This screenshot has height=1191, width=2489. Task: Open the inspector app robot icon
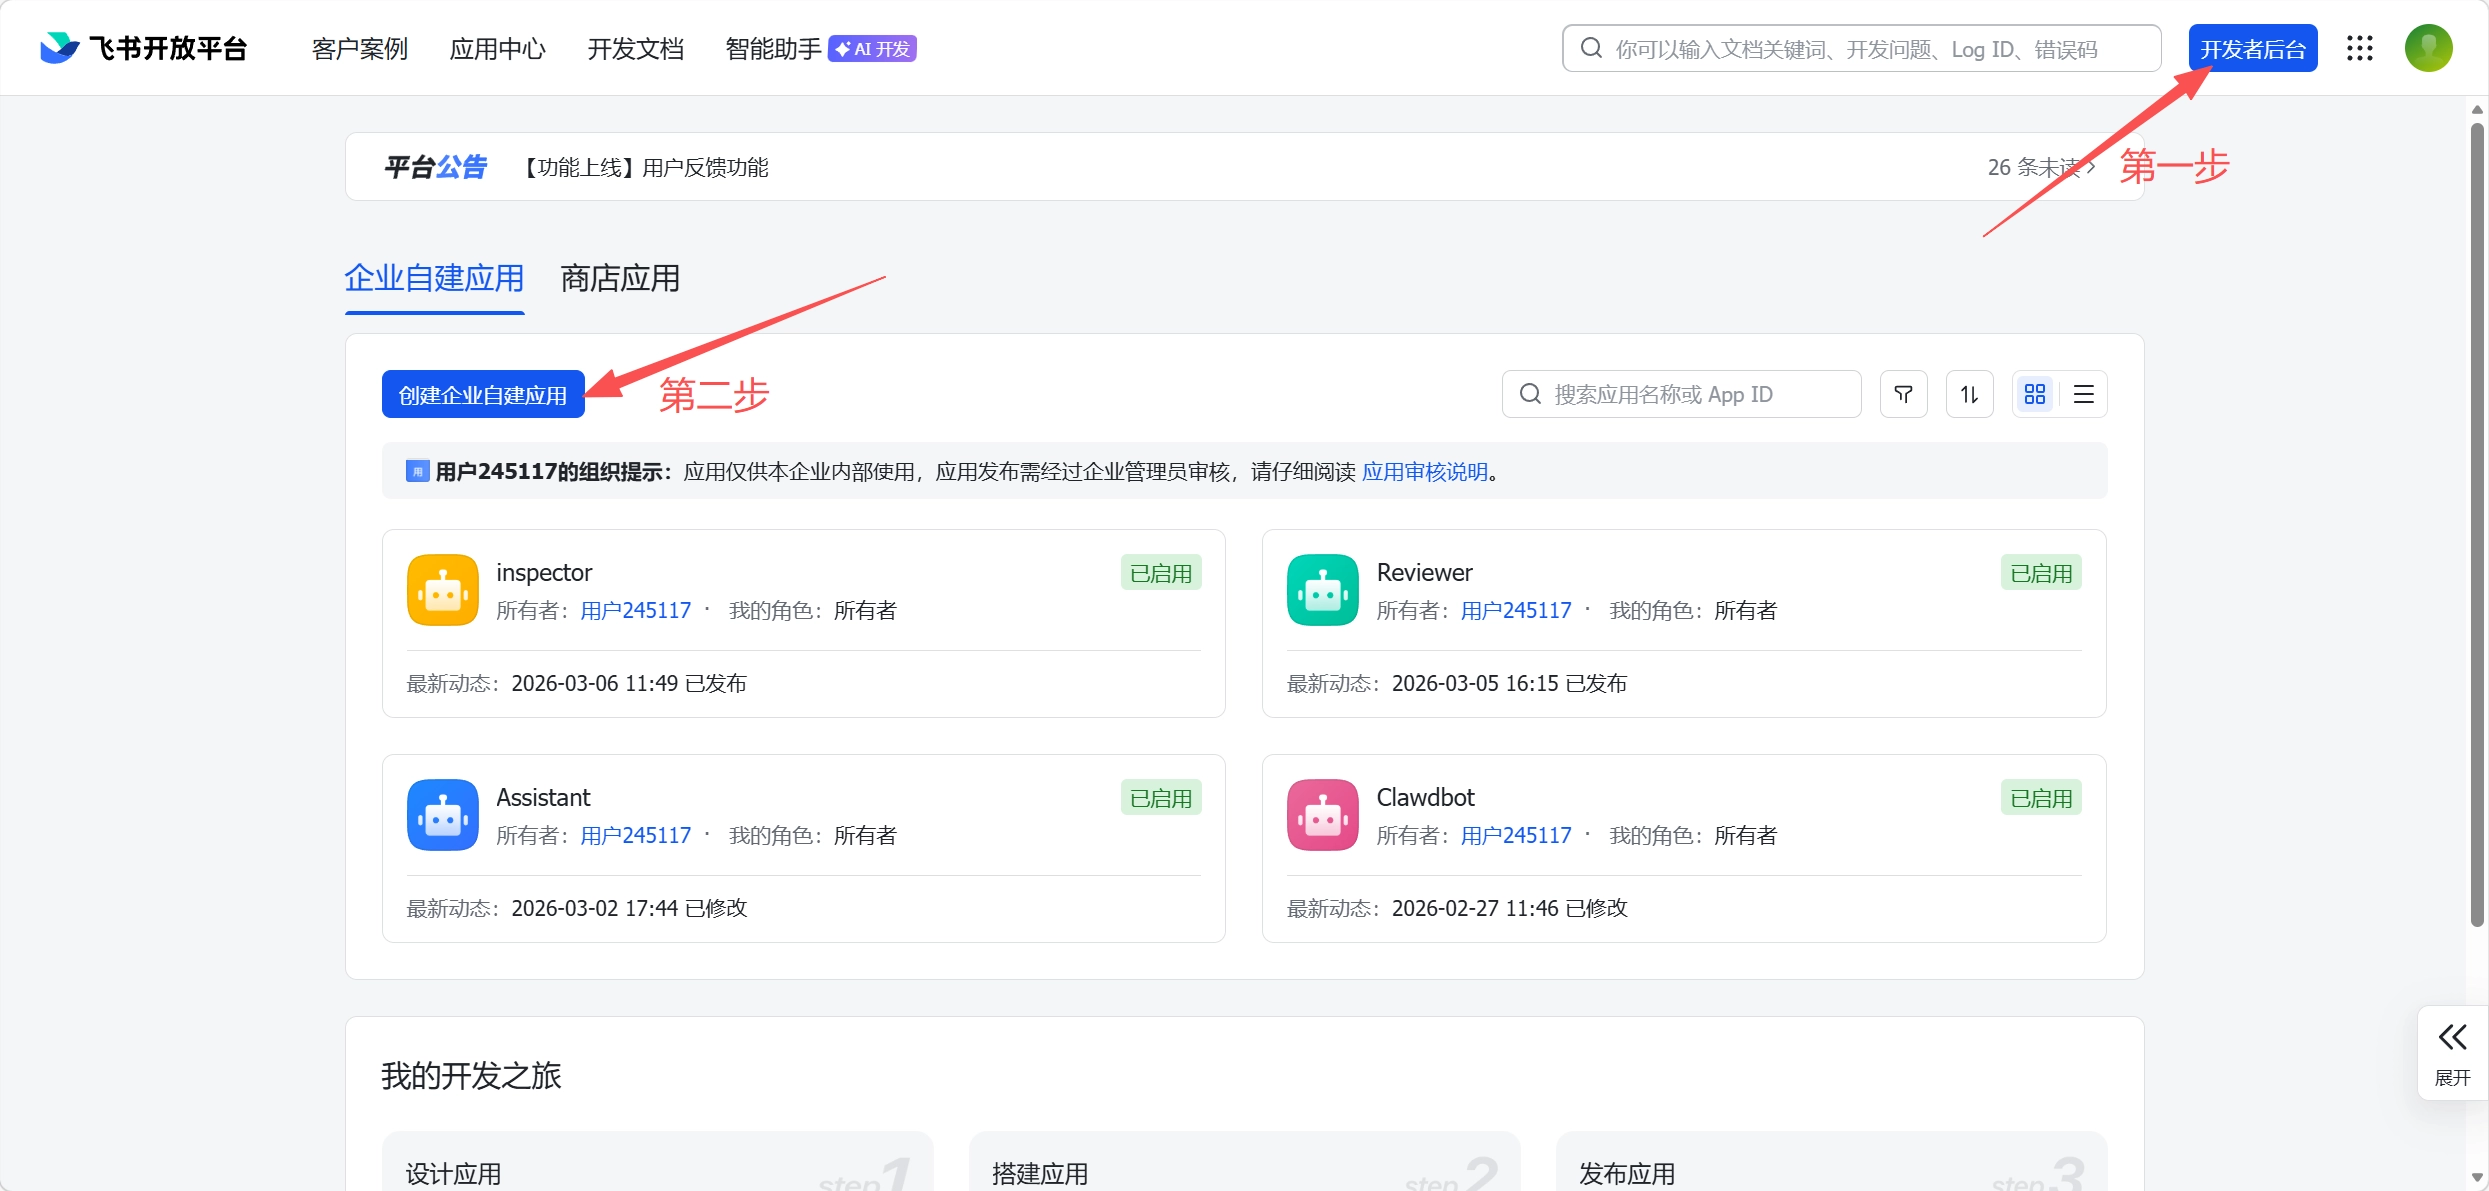(443, 590)
